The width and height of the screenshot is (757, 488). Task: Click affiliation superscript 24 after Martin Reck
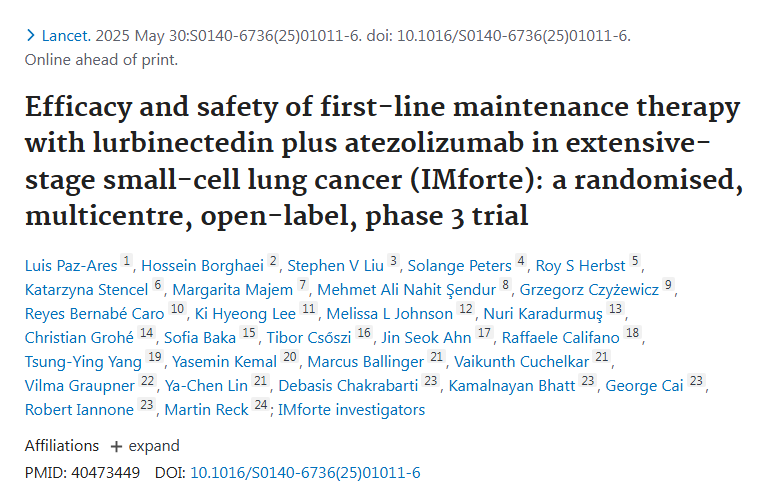[x=261, y=405]
